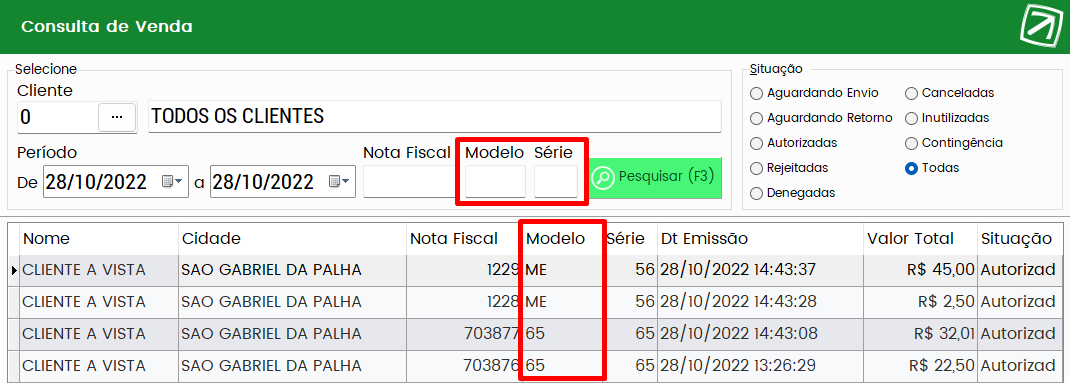
Task: Open calendar picker for the start date
Action: [x=172, y=182]
